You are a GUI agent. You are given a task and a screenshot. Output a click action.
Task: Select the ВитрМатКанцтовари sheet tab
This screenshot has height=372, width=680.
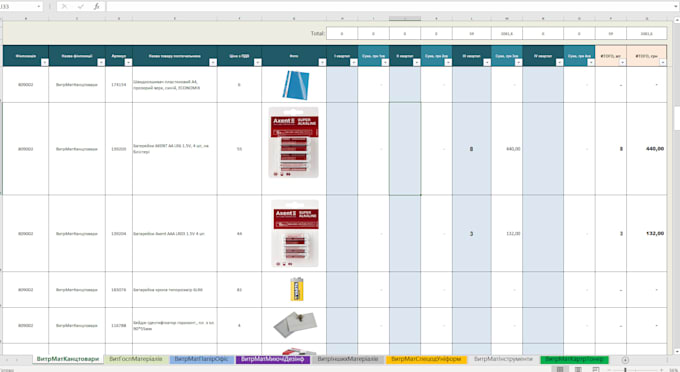click(68, 359)
